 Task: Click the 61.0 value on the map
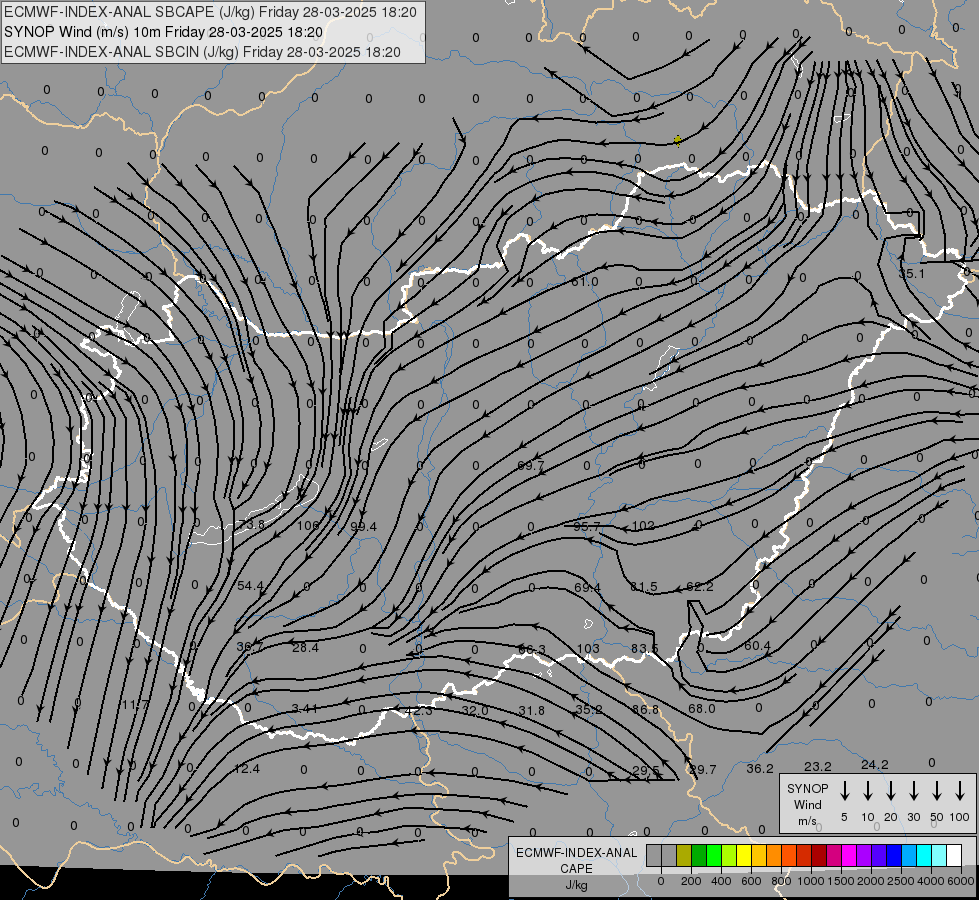click(585, 282)
